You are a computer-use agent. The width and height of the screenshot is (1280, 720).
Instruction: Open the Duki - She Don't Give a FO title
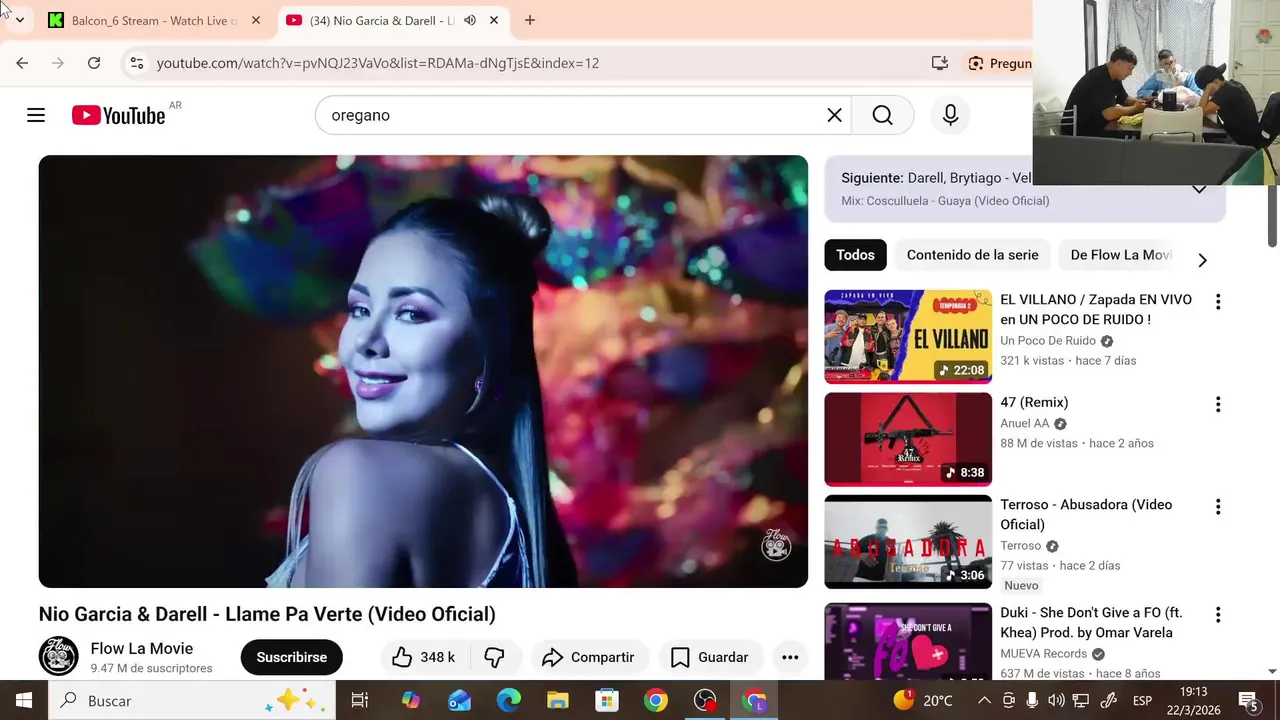pyautogui.click(x=1091, y=622)
